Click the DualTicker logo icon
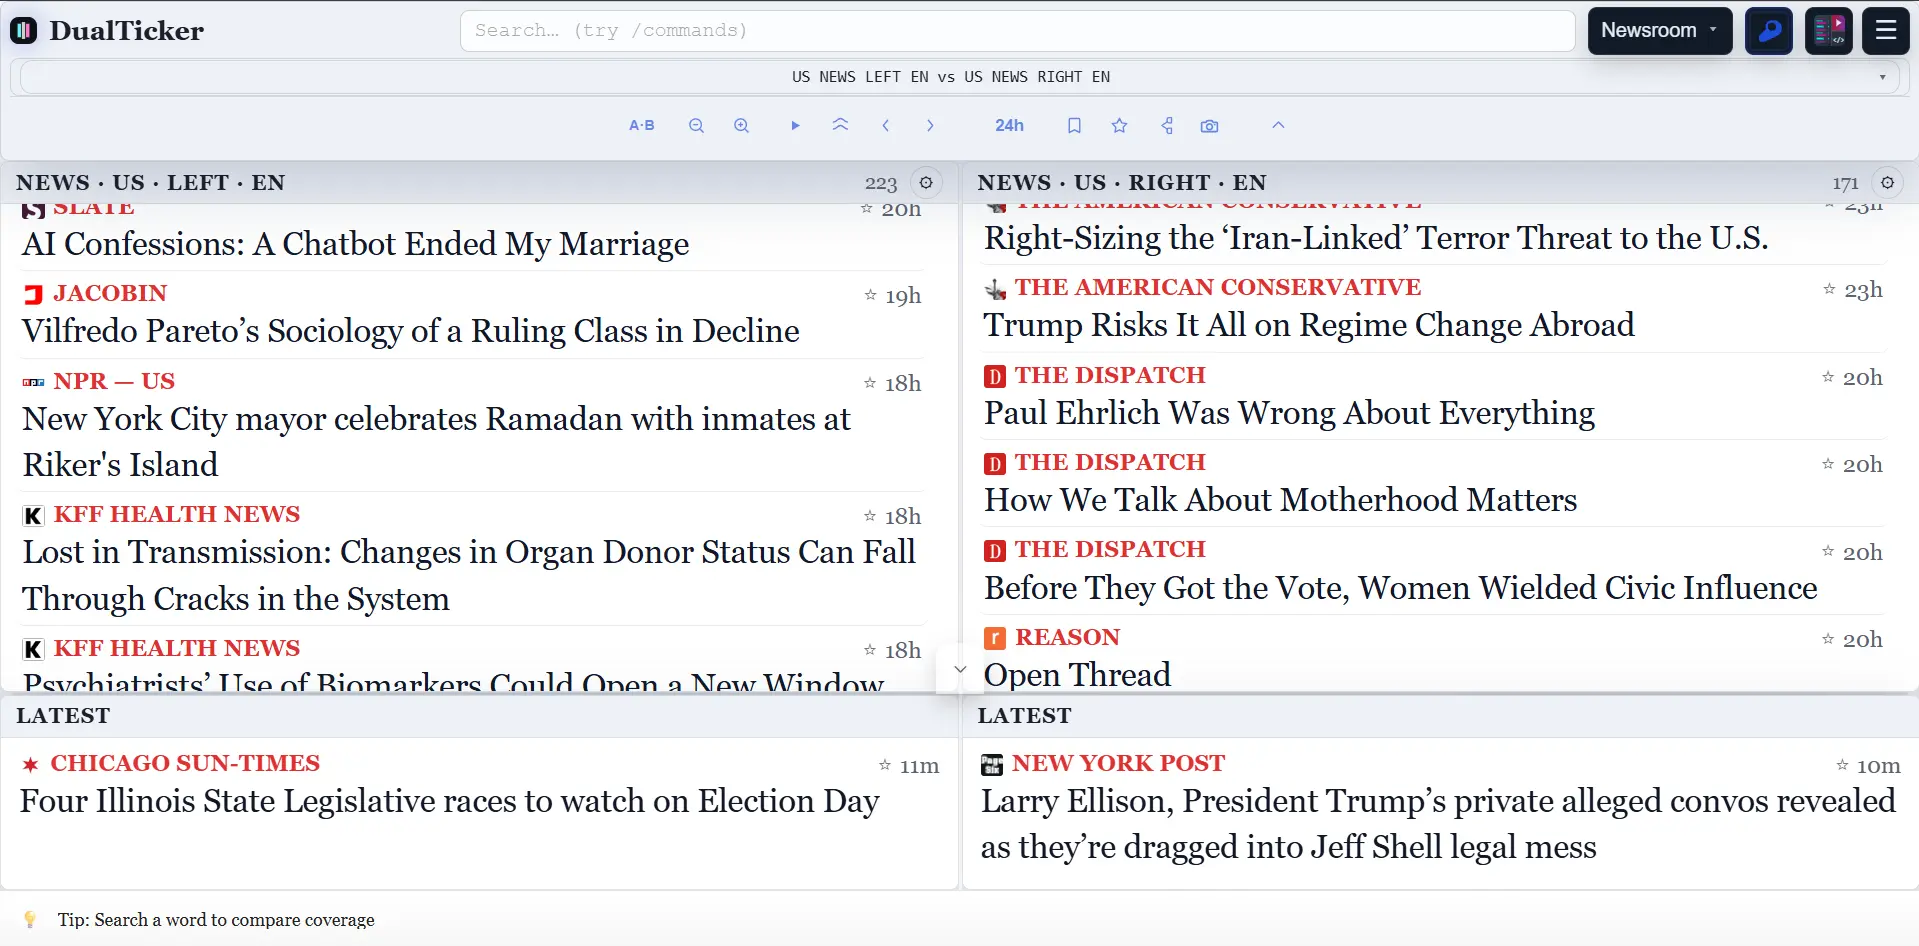The width and height of the screenshot is (1919, 946). 24,31
